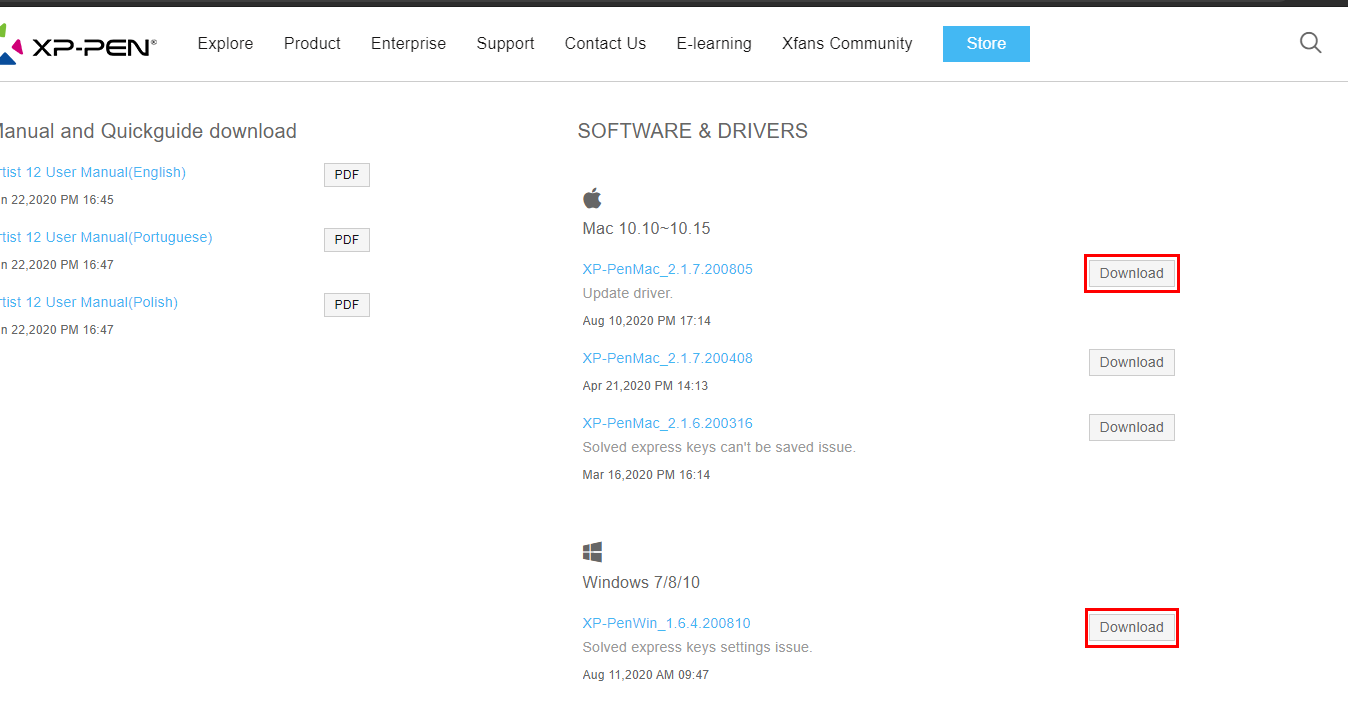Screen dimensions: 1348x707
Task: Open XP-PenMac_2.1.7.200805 driver link
Action: point(667,269)
